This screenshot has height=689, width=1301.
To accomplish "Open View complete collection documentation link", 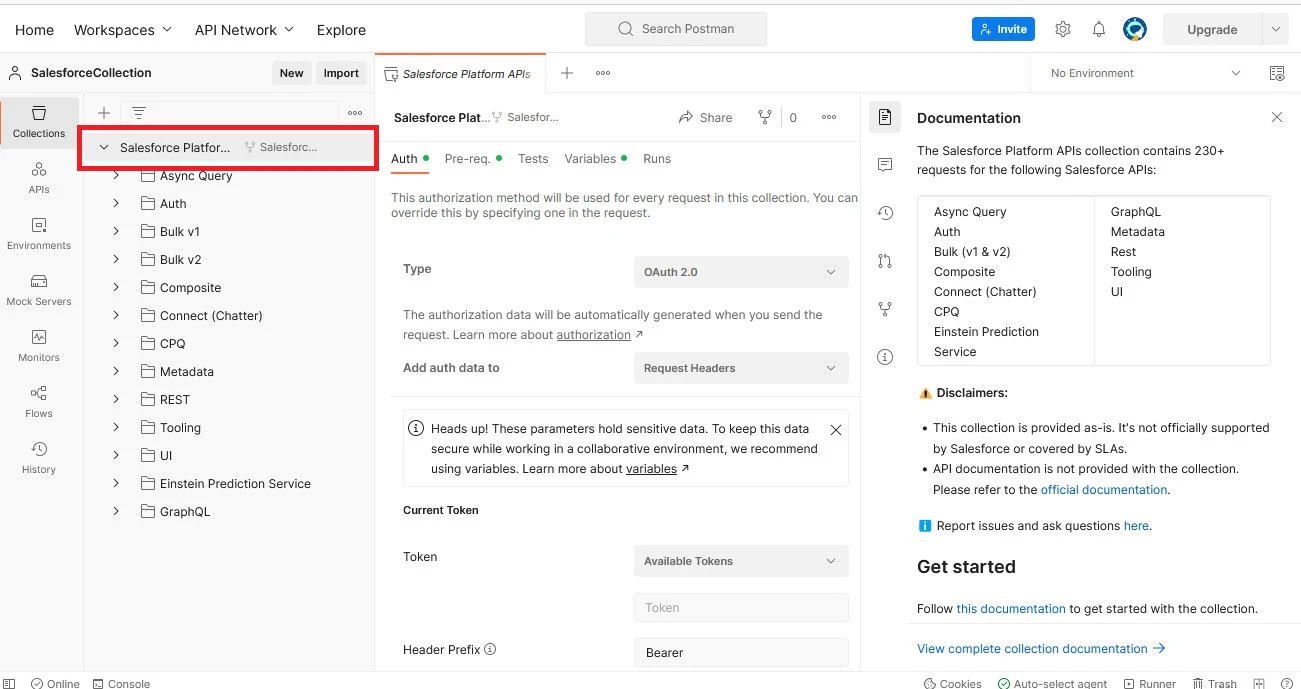I will [1041, 649].
